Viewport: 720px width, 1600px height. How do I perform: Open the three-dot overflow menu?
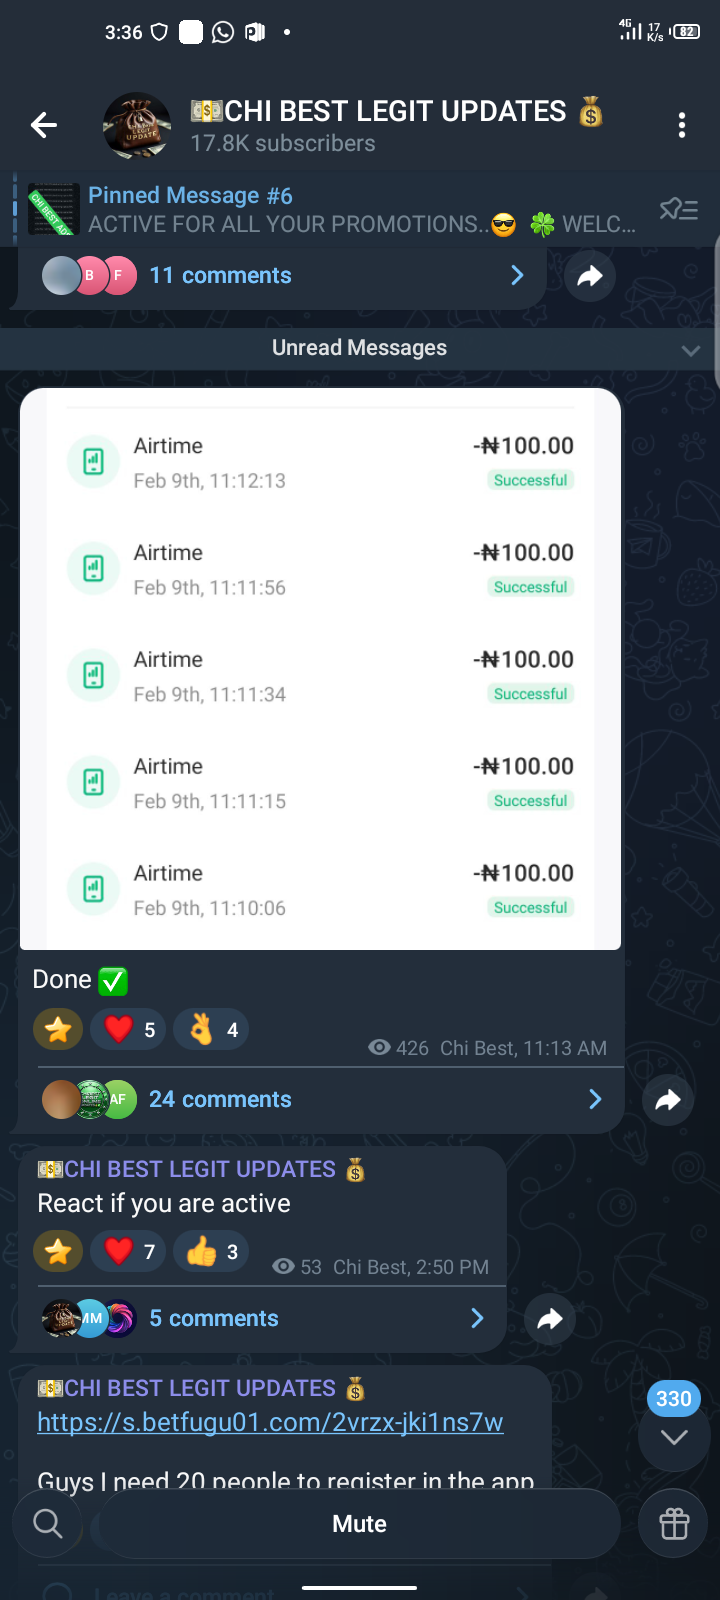click(x=682, y=125)
